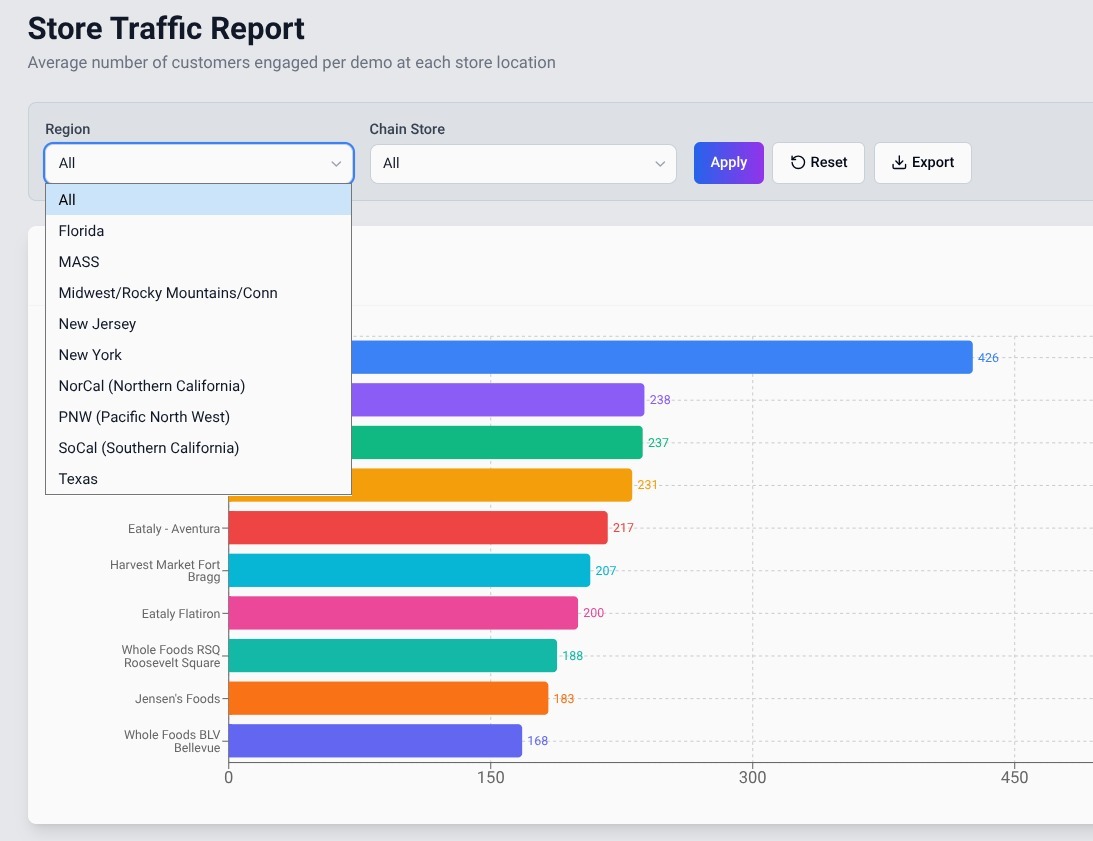Click the Apply button
Viewport: 1093px width, 841px height.
point(728,163)
